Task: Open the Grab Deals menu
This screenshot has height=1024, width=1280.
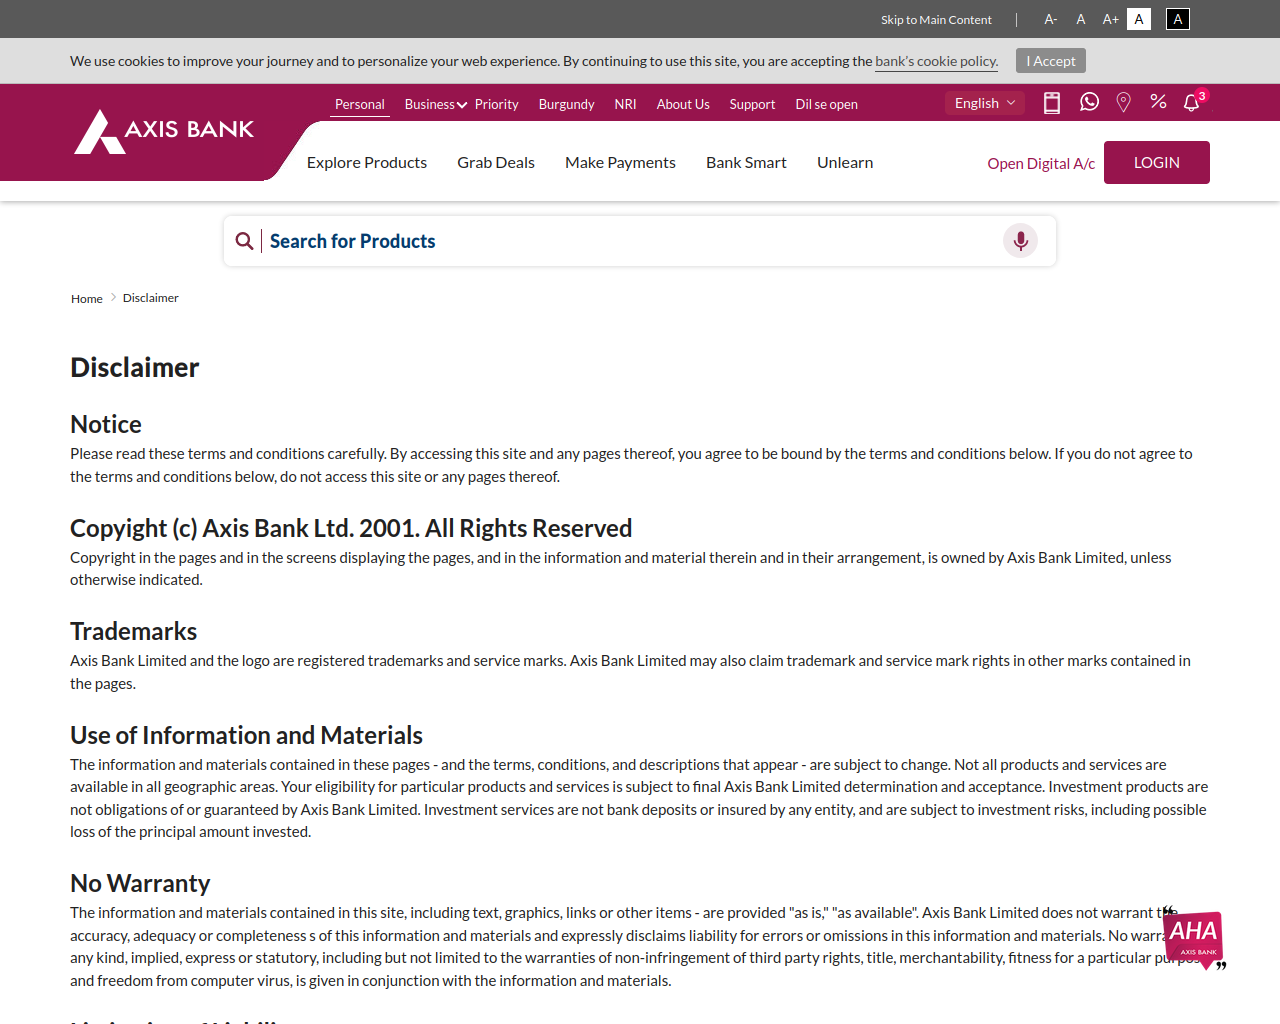Action: (x=496, y=162)
